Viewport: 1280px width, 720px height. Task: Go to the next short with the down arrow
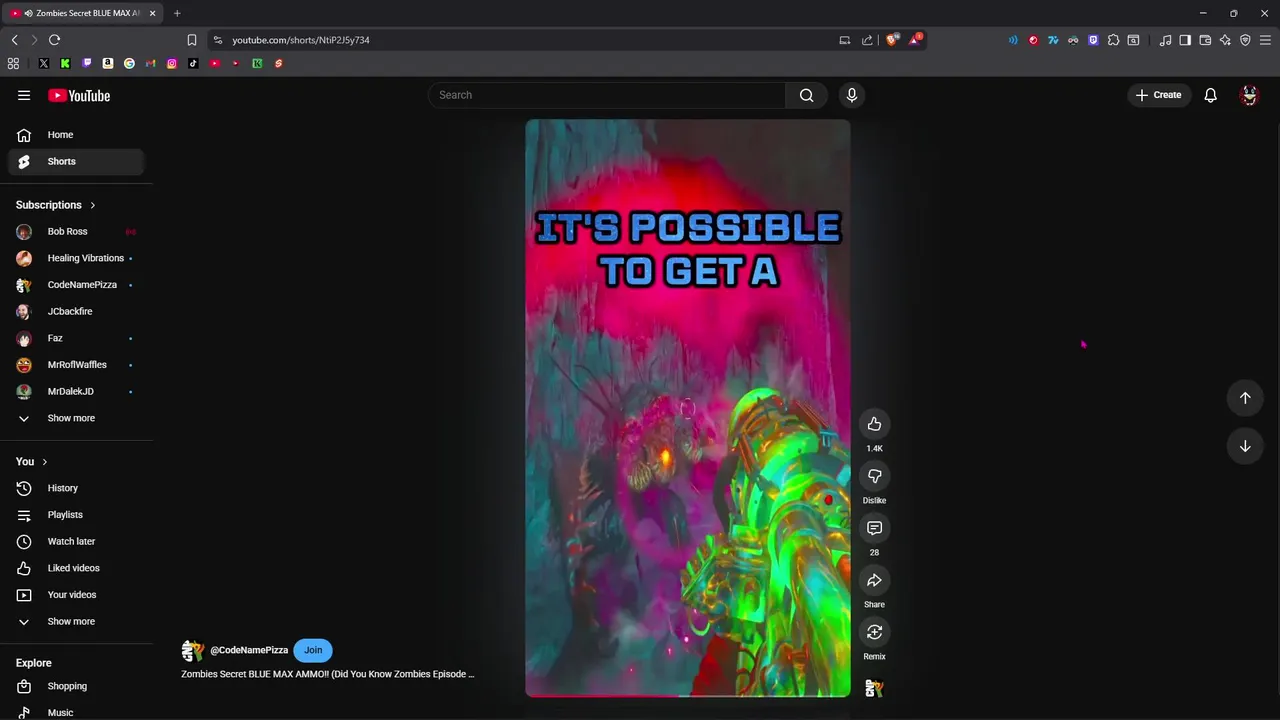point(1245,446)
